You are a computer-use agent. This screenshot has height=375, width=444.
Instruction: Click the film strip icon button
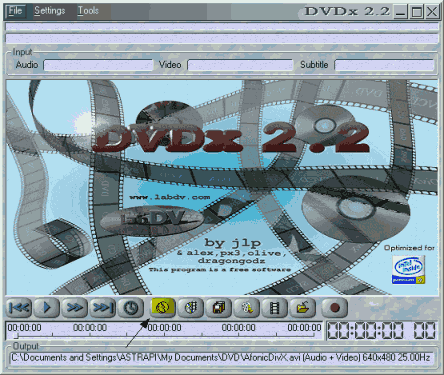tap(274, 307)
